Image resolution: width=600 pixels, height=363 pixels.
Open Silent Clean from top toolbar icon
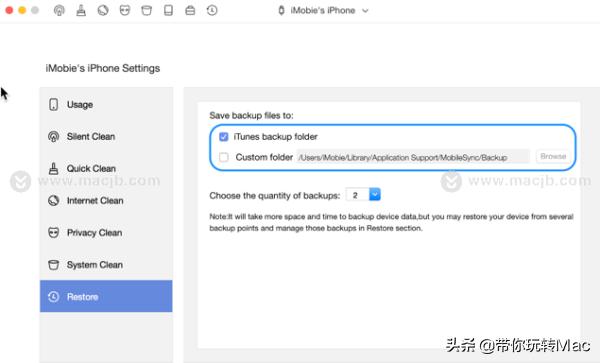click(x=59, y=10)
